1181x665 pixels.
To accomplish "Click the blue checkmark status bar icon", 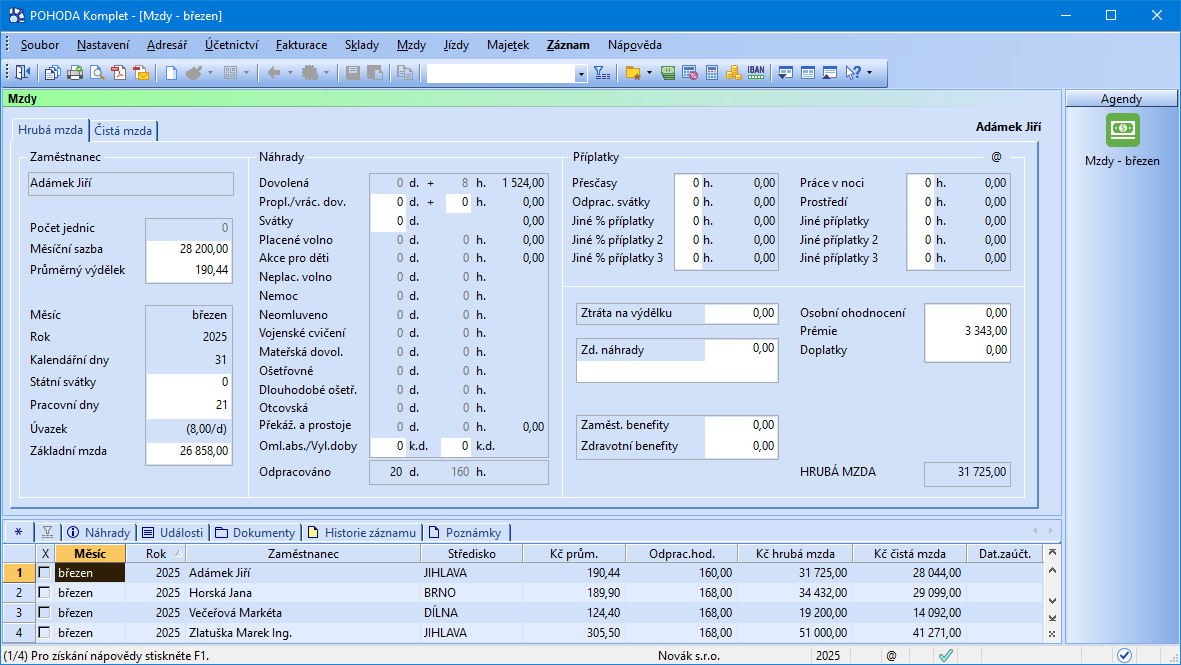I will [1124, 655].
